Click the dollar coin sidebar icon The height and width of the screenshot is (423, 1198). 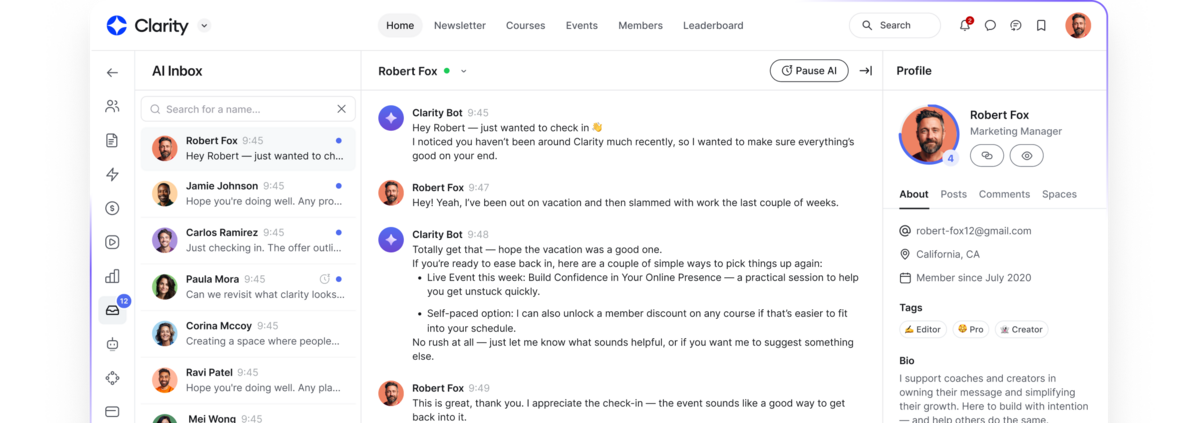point(112,208)
